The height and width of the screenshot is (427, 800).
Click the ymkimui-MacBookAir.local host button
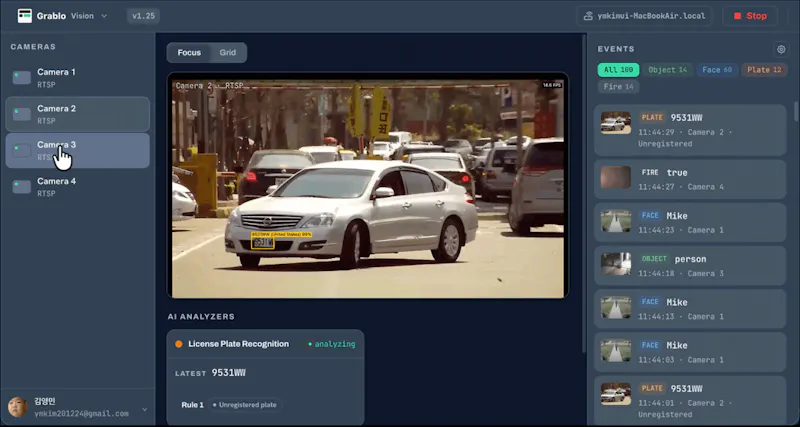pyautogui.click(x=646, y=16)
